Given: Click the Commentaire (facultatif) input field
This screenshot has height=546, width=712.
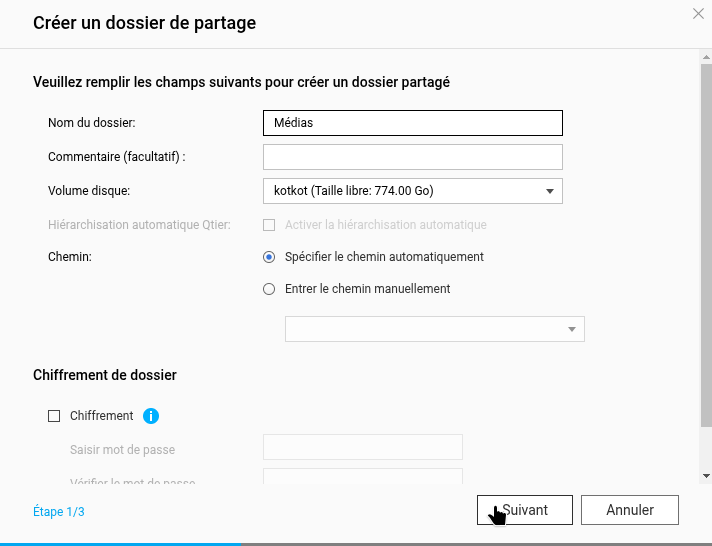Looking at the screenshot, I should pyautogui.click(x=413, y=157).
